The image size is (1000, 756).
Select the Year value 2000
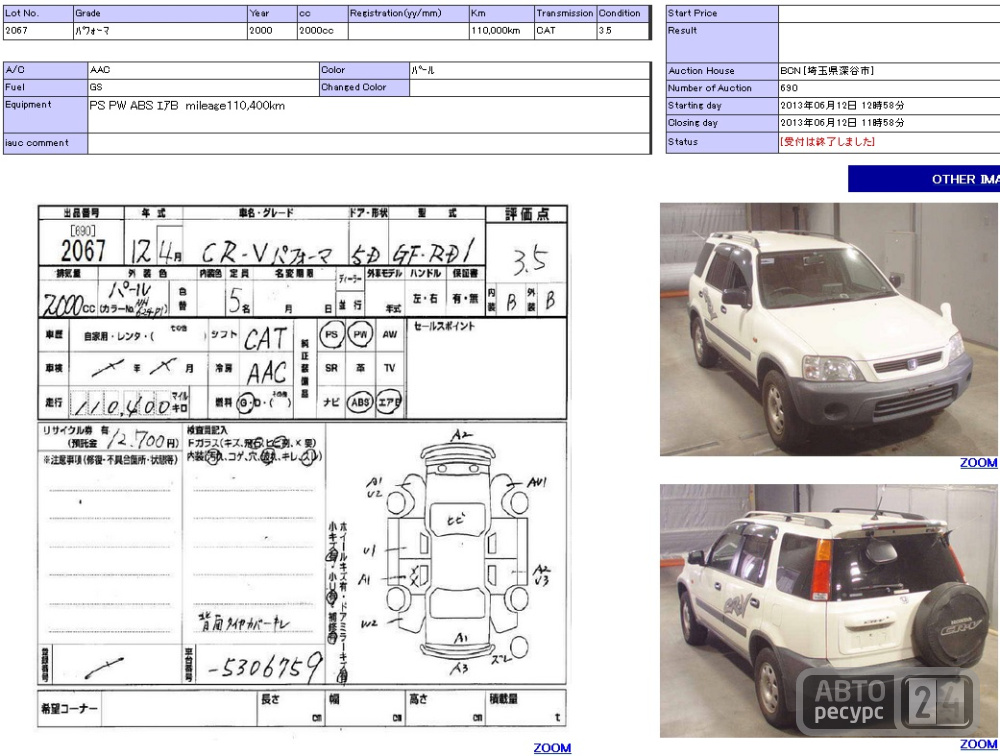tap(261, 31)
